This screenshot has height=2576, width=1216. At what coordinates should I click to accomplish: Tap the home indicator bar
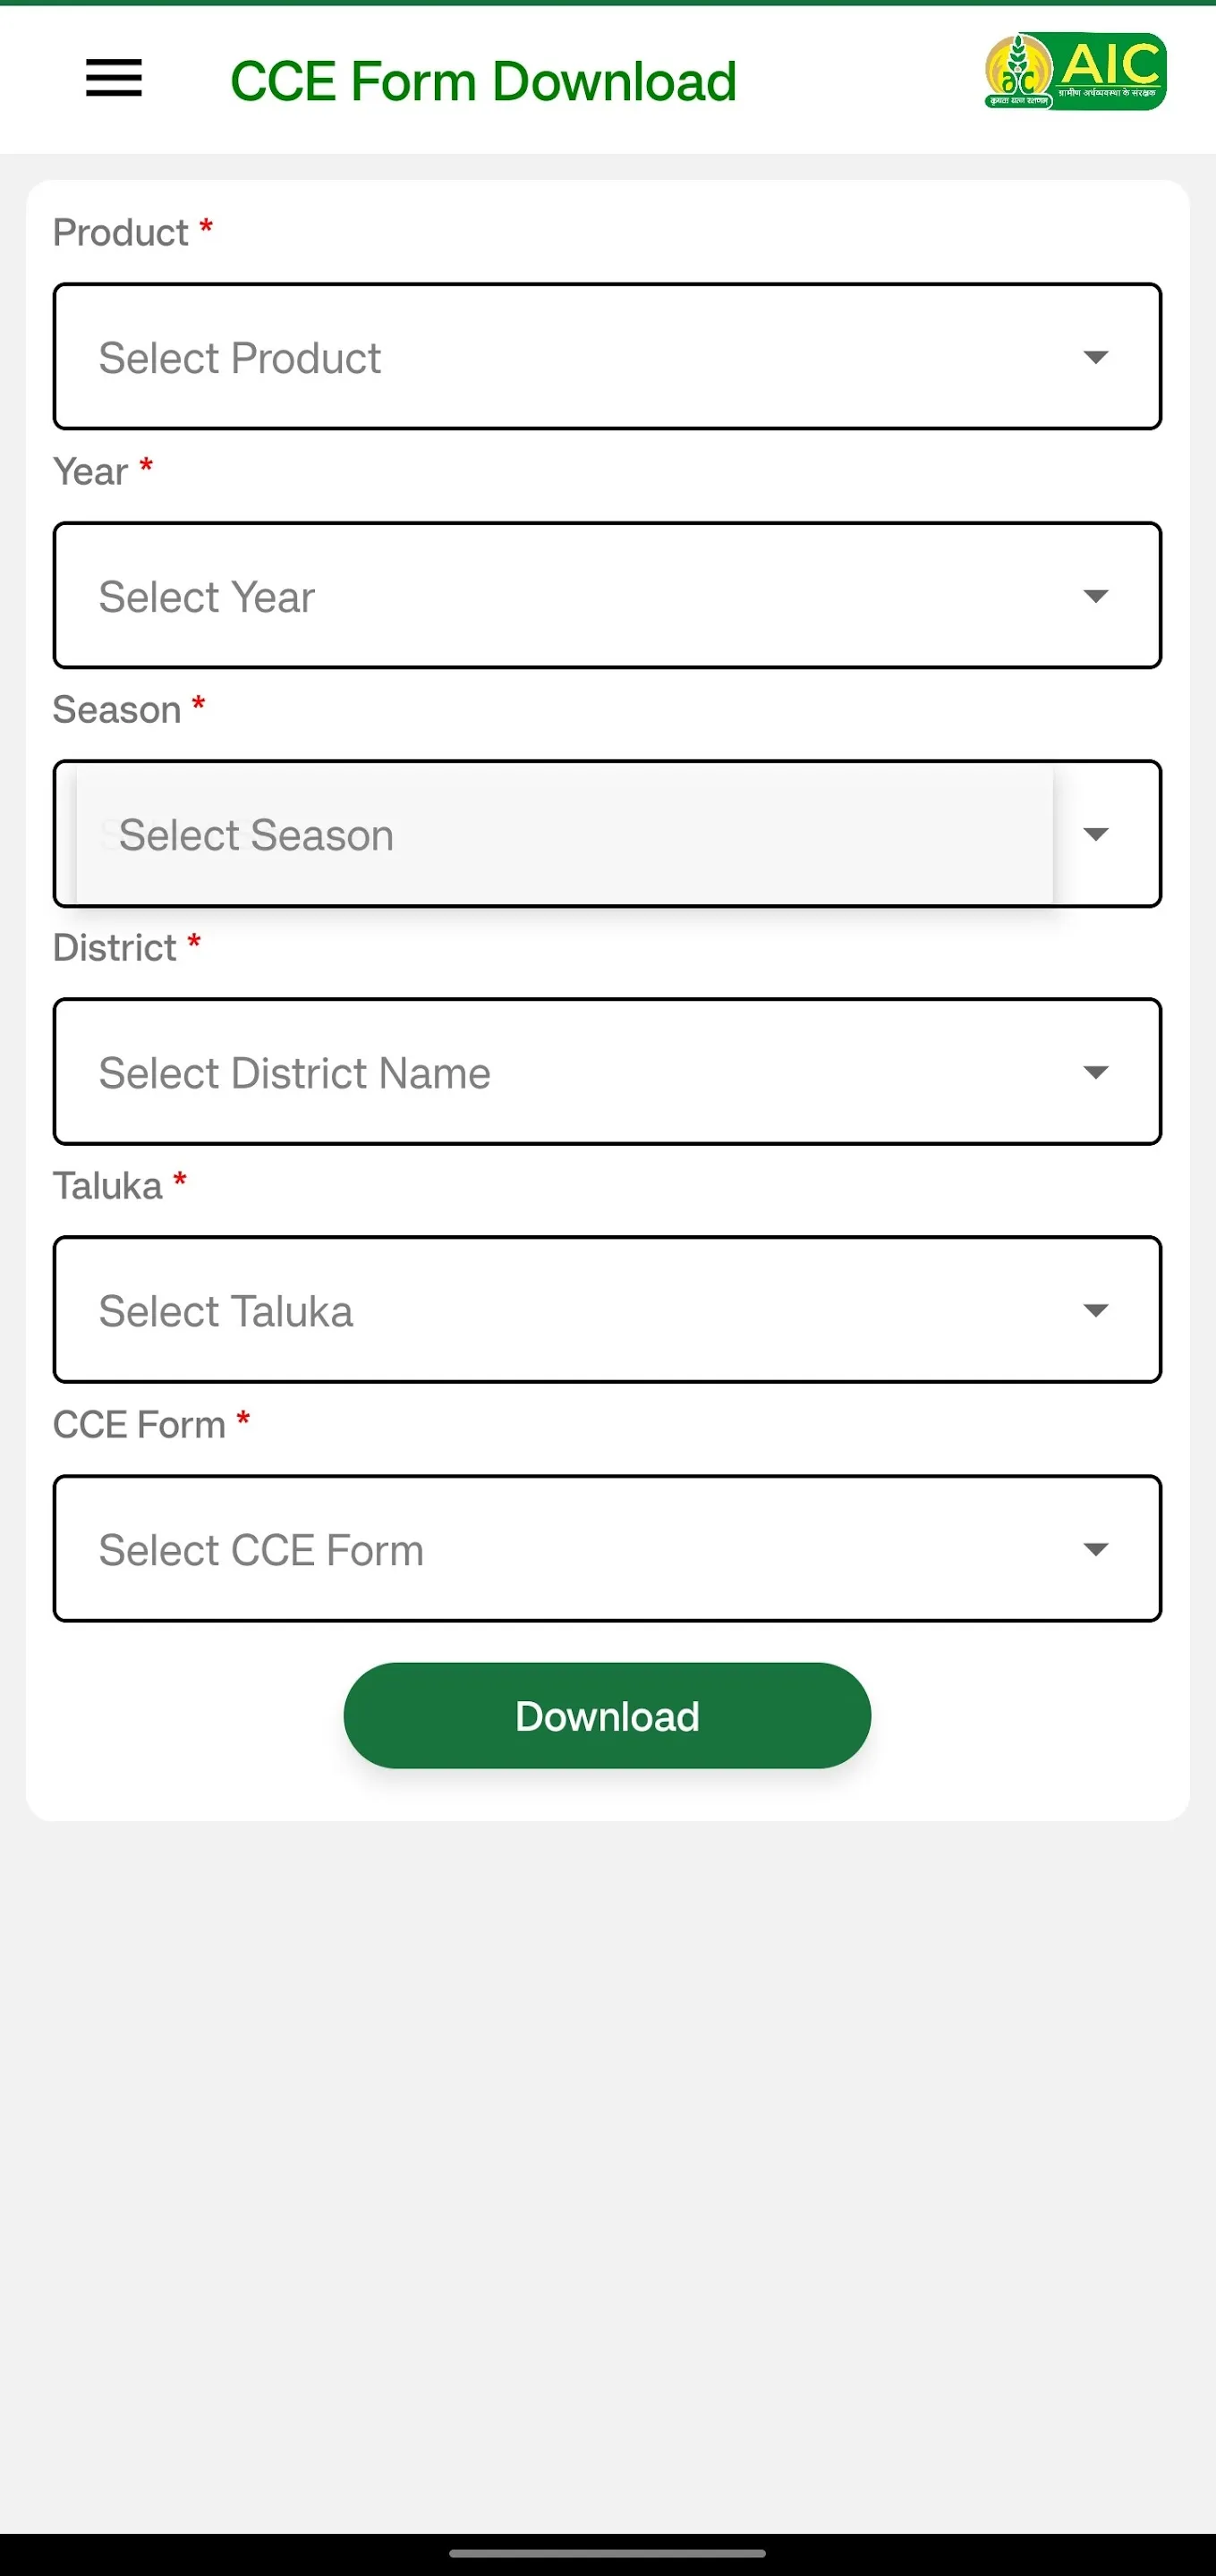pyautogui.click(x=607, y=2553)
